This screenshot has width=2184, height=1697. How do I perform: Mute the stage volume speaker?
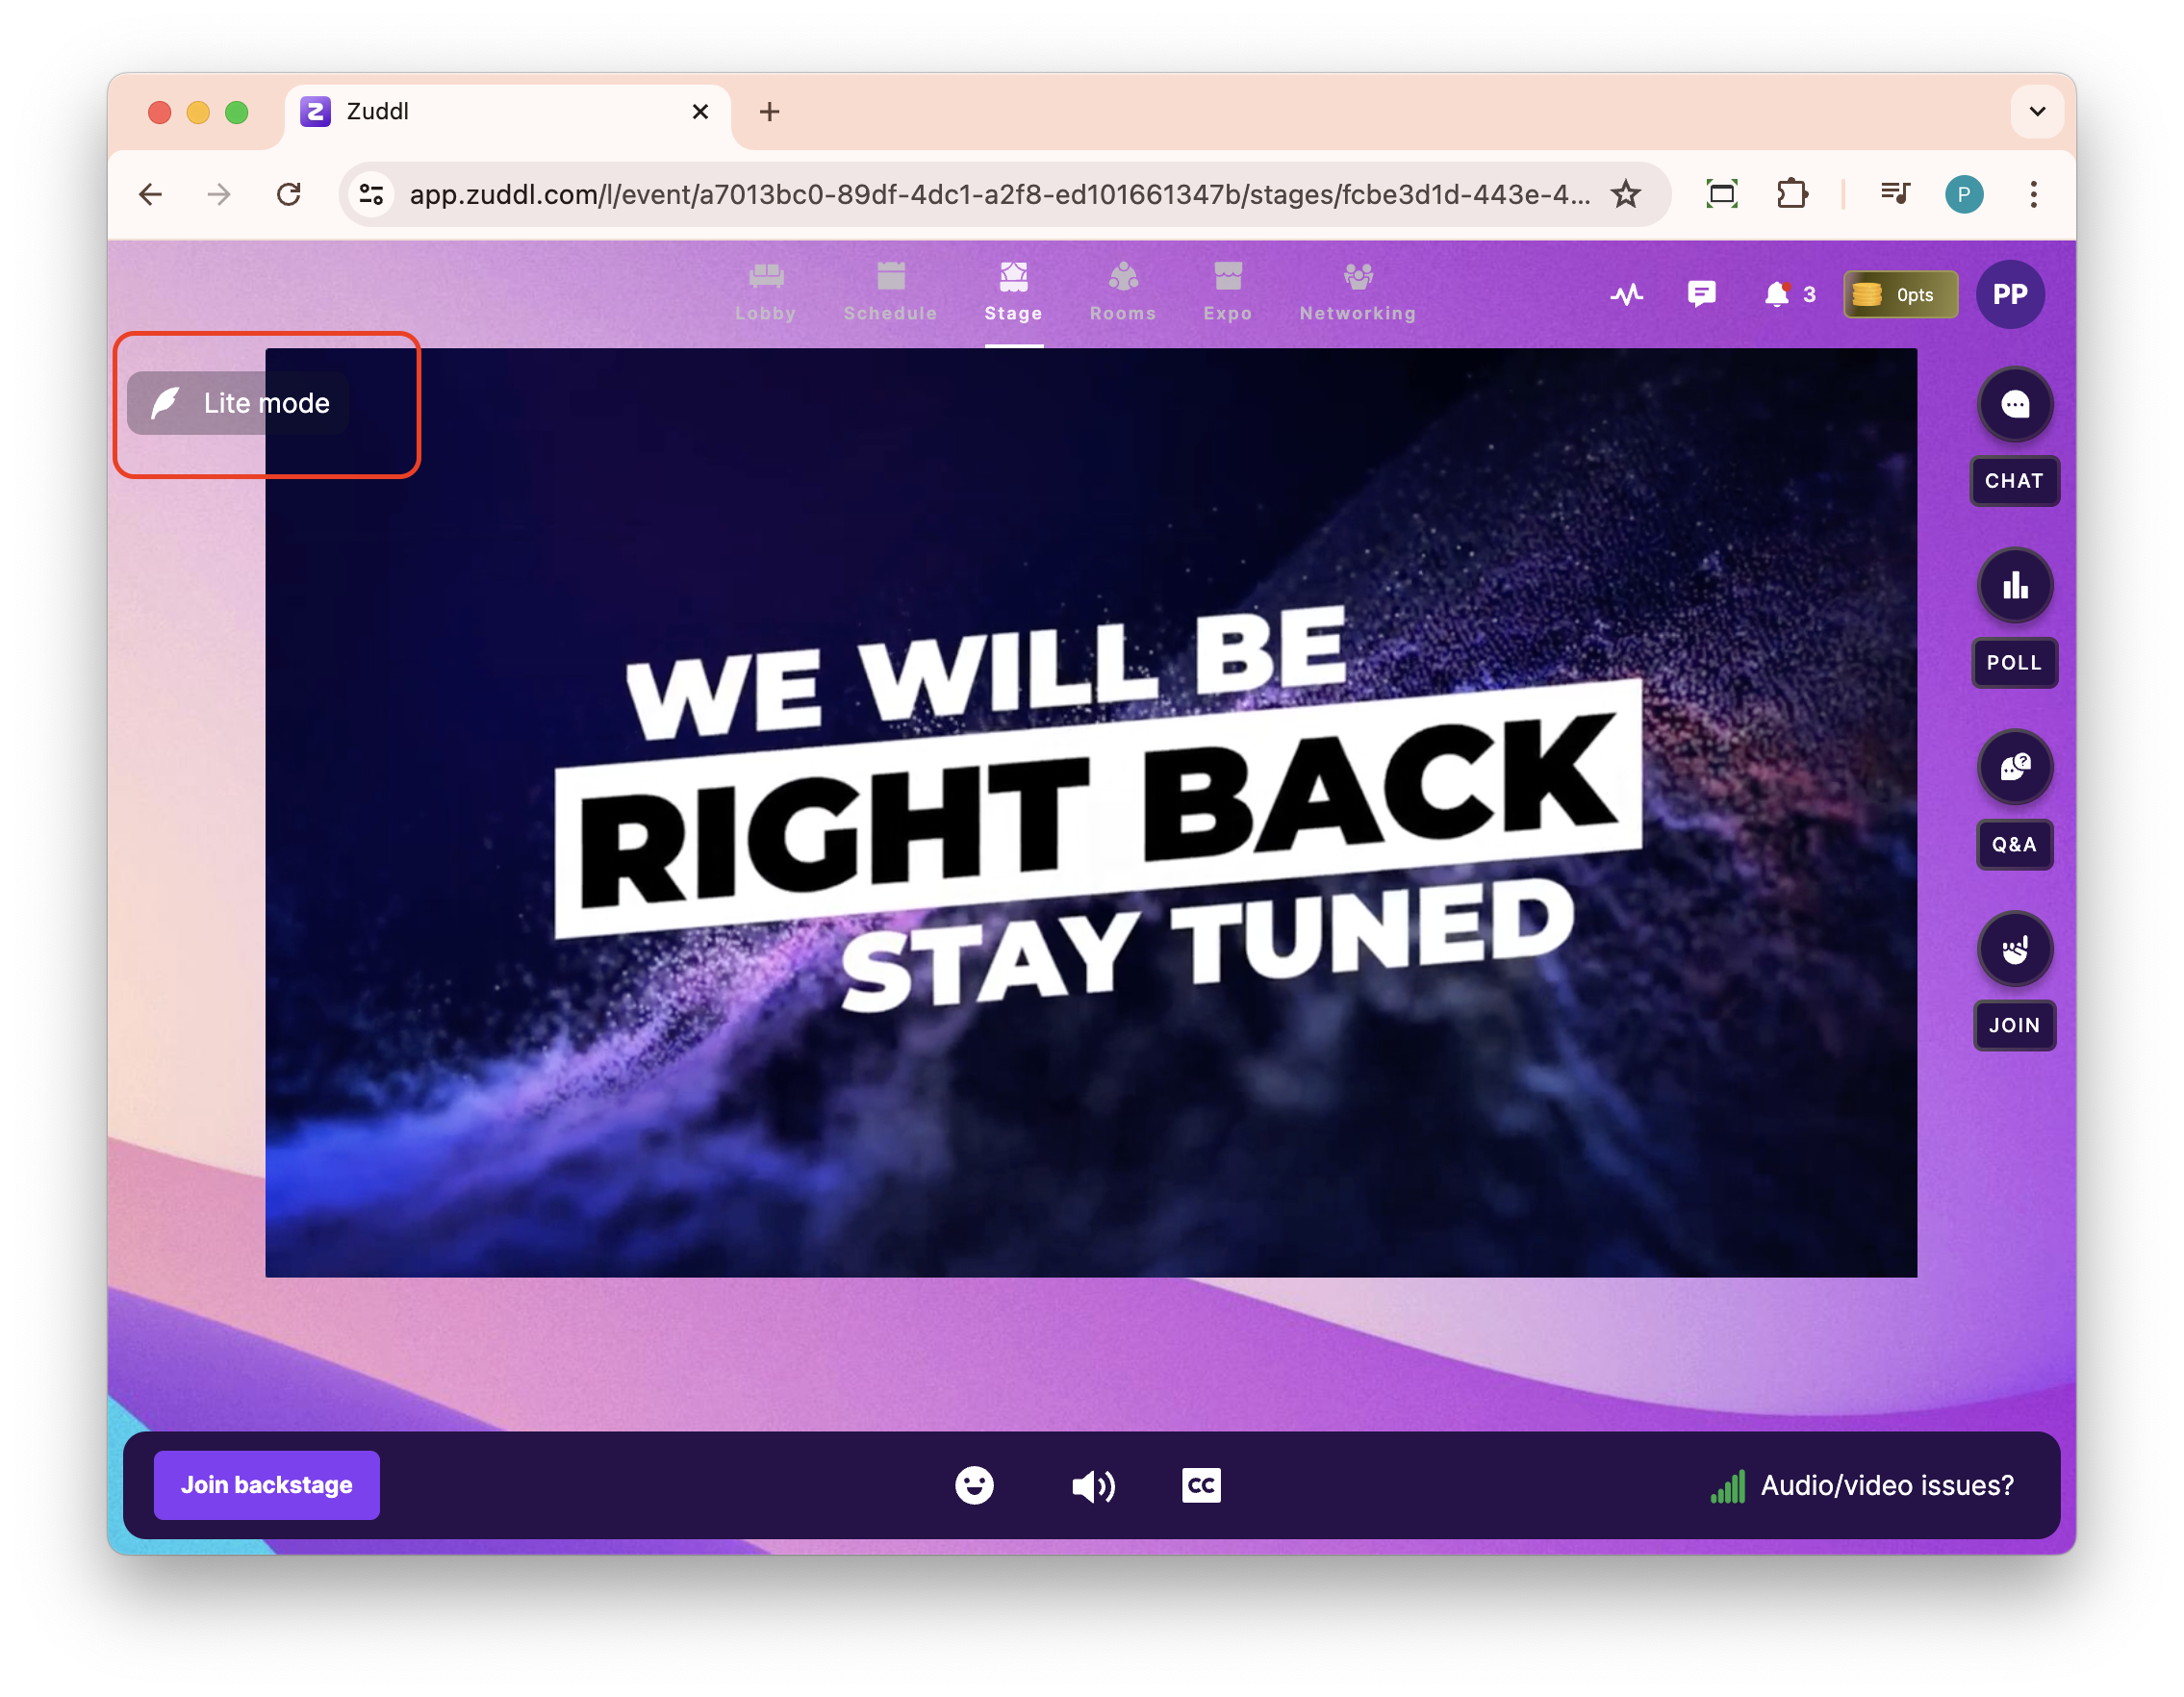(x=1092, y=1485)
